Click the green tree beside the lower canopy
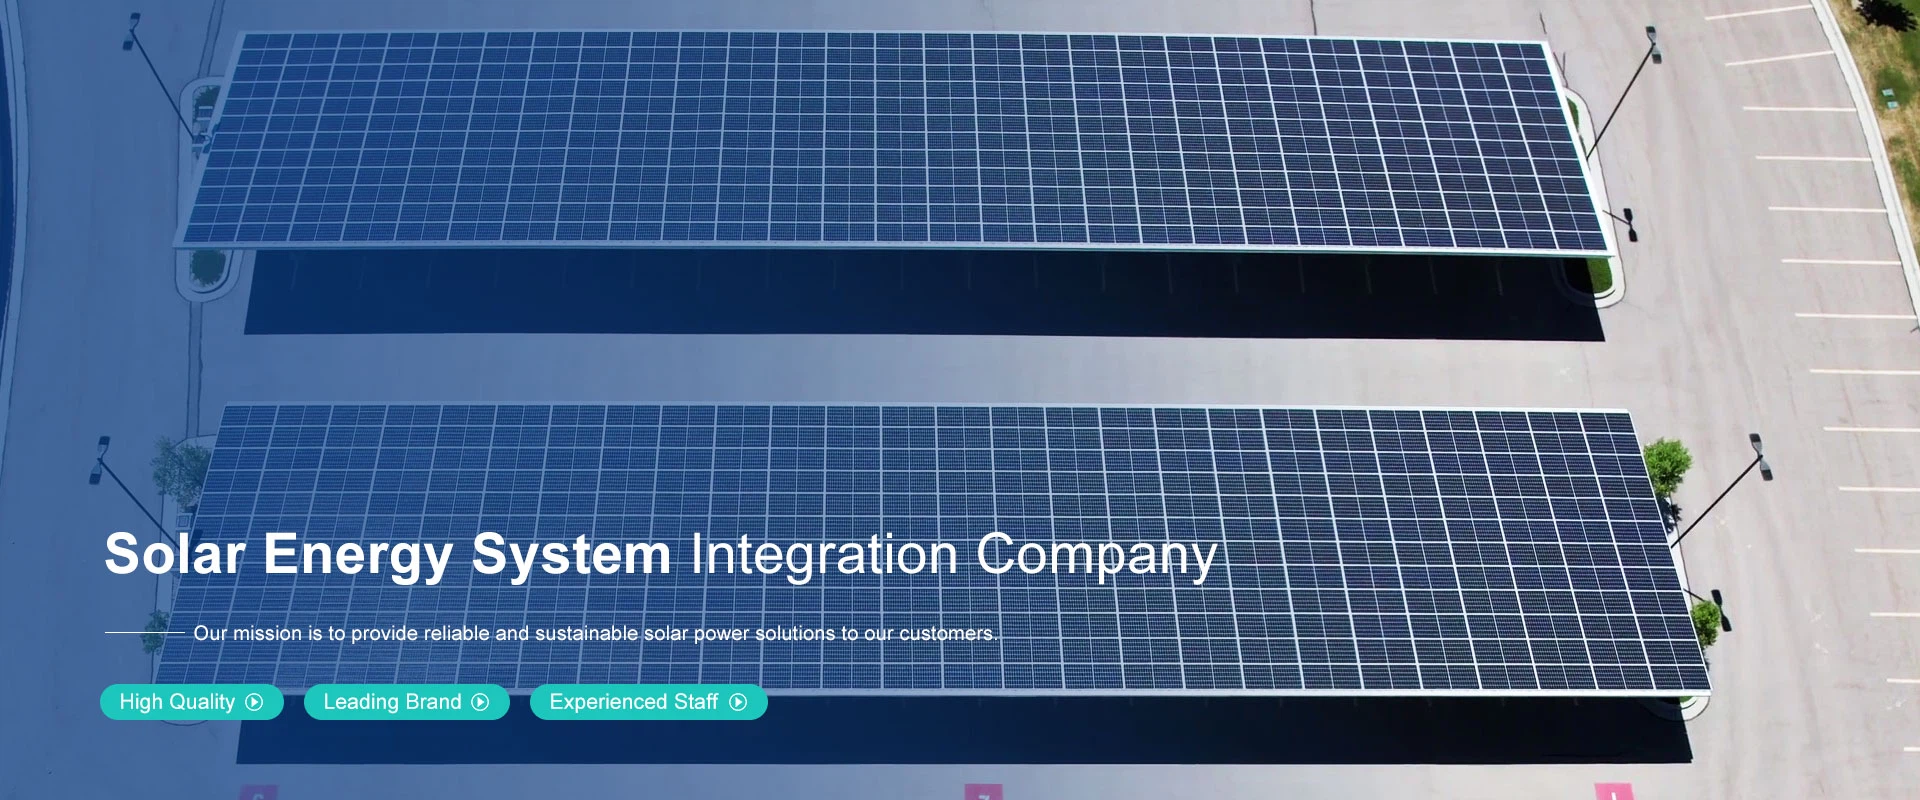This screenshot has width=1920, height=800. (x=1666, y=466)
